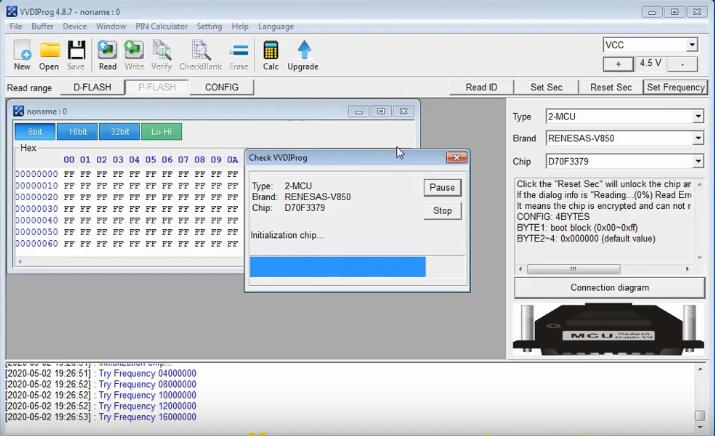Click the initialization progress bar
The height and width of the screenshot is (436, 715).
[358, 267]
